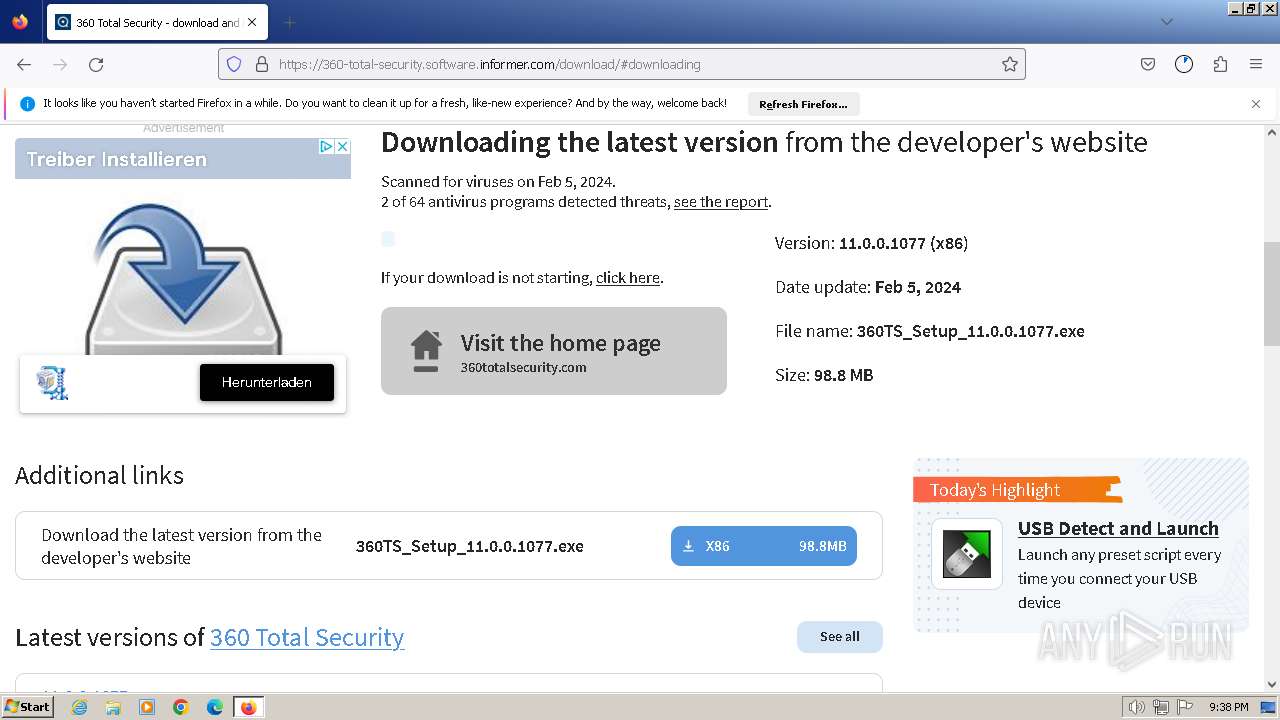This screenshot has height=720, width=1280.
Task: Open the AdChoices icon on the ad
Action: pyautogui.click(x=326, y=146)
